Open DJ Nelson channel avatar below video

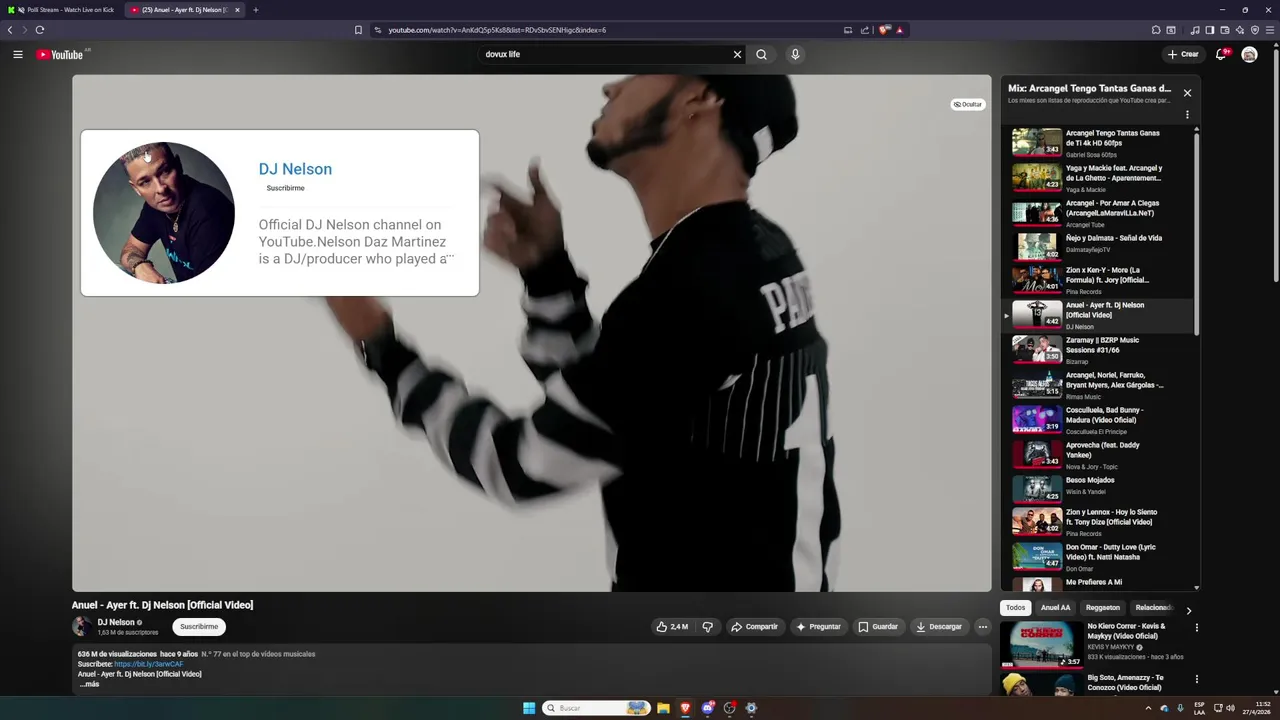pyautogui.click(x=81, y=627)
